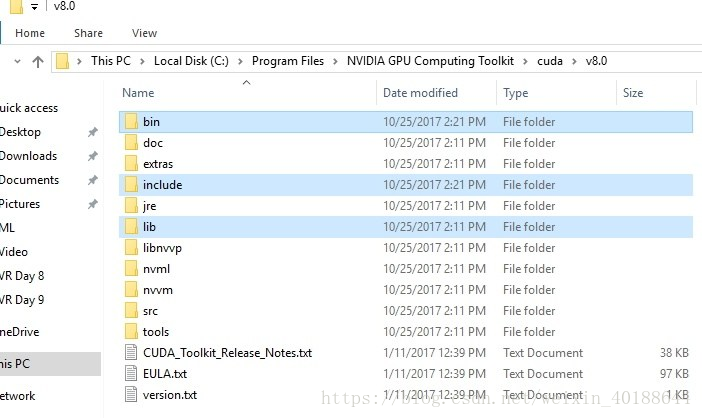
Task: Select the EULA.txt file name
Action: (165, 374)
